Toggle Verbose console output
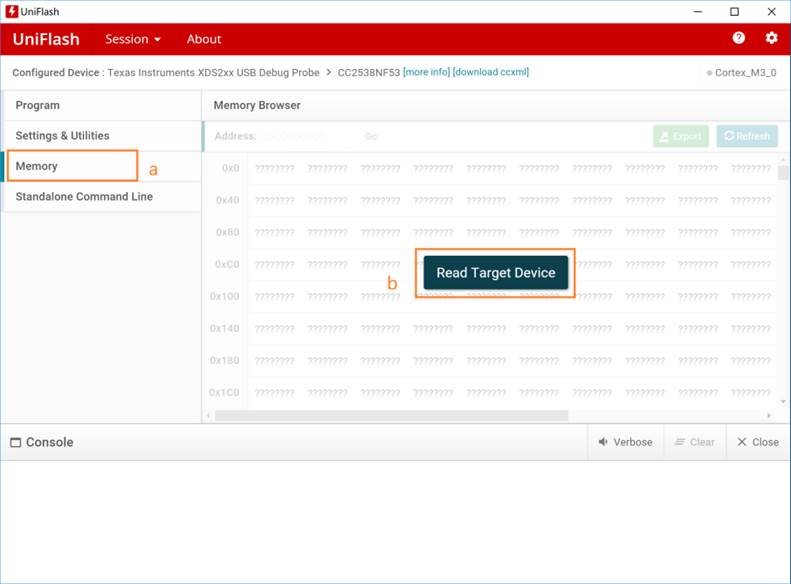This screenshot has width=791, height=584. tap(625, 442)
